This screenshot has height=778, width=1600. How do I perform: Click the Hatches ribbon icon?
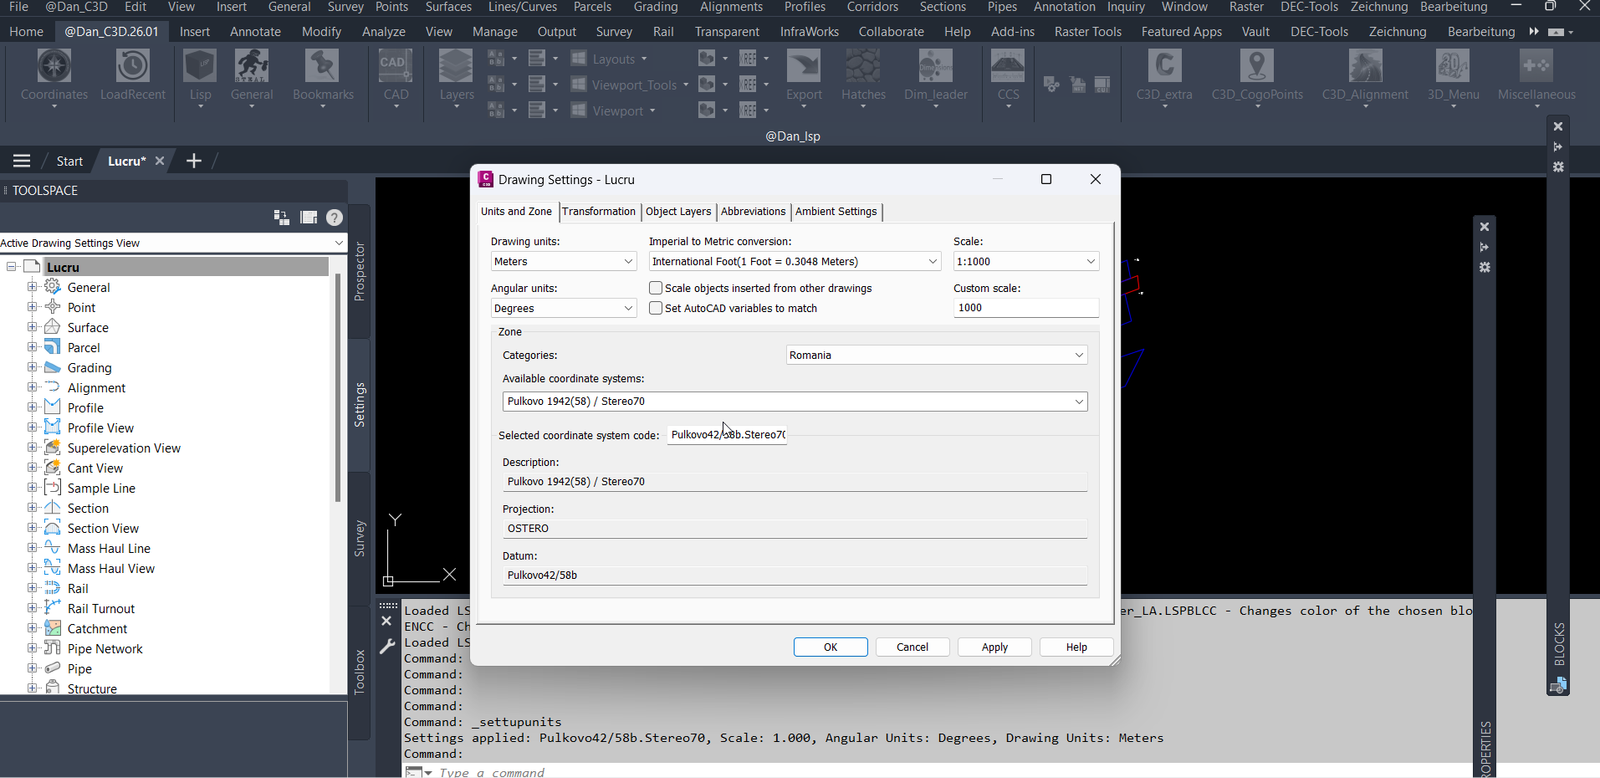(863, 76)
